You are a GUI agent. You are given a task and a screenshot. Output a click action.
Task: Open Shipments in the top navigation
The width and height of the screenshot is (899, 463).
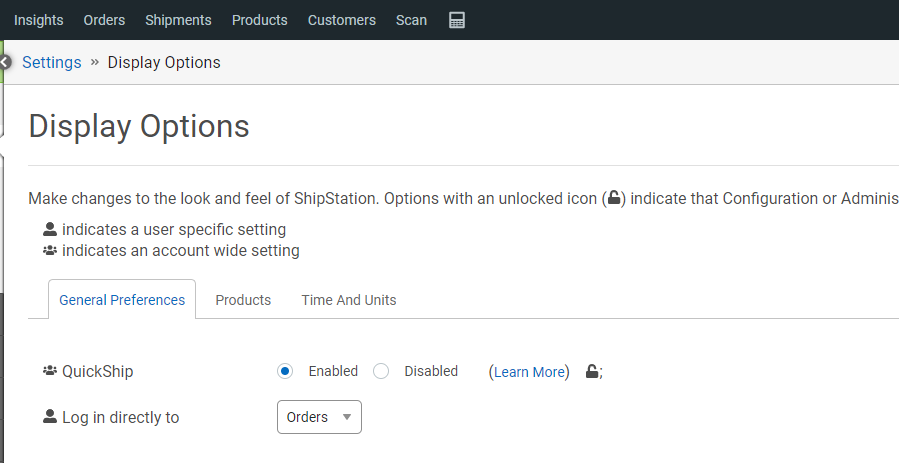[178, 20]
